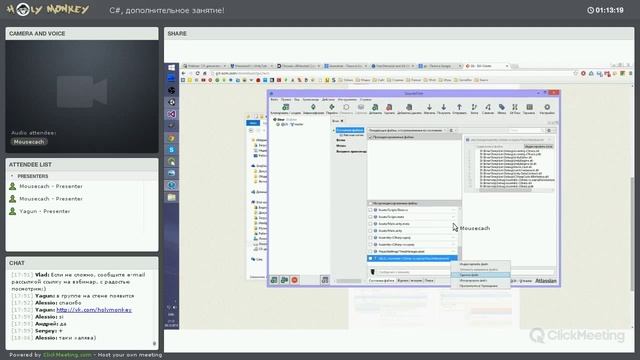Open the Terminal from SourceTree toolbar
Image resolution: width=640 pixels, height=360 pixels.
click(x=529, y=107)
